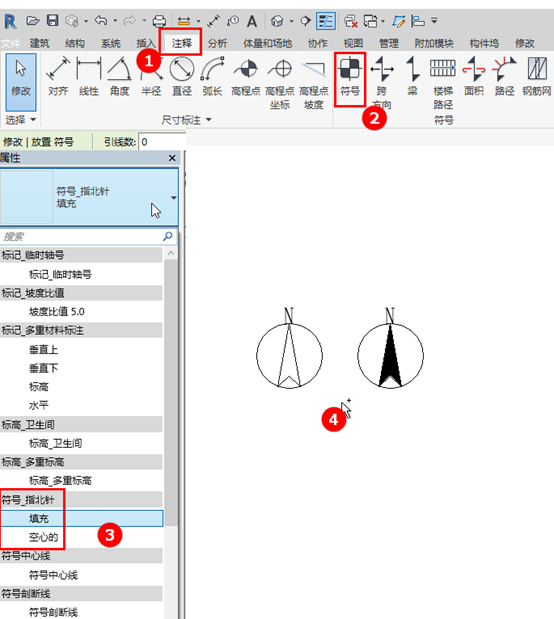Select the 填充 filled north arrow type
554x619 pixels.
click(81, 518)
